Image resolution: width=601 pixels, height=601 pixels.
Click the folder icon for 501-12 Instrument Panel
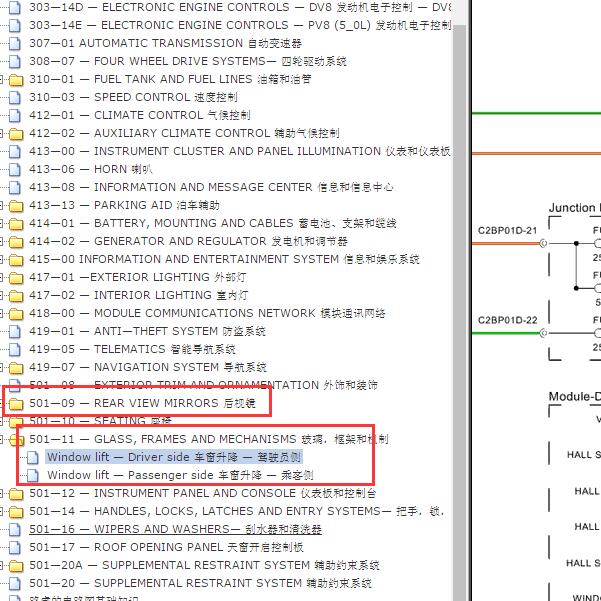[x=16, y=494]
